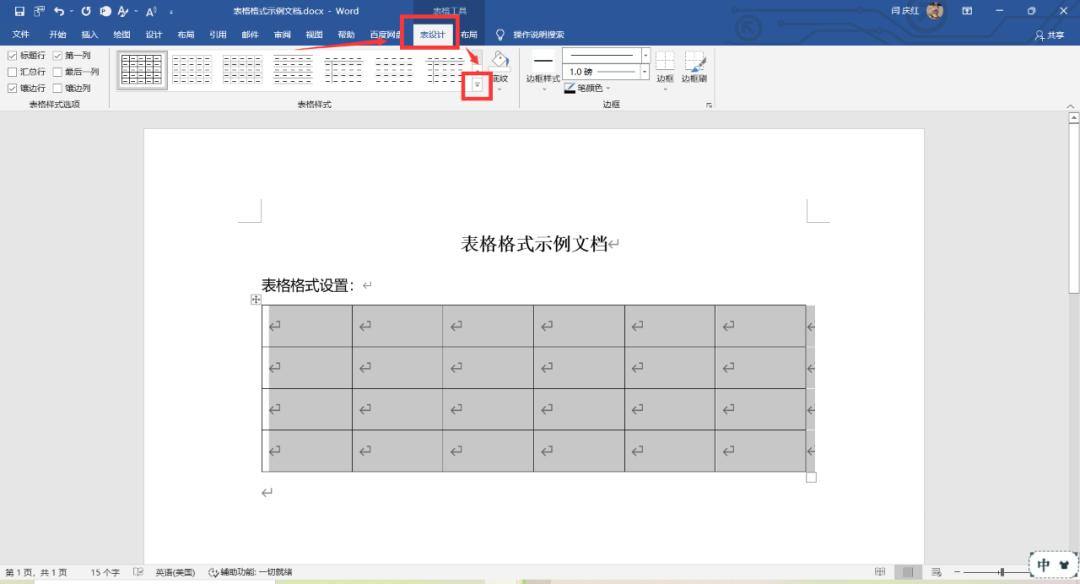Open the 文件 (File) menu
The height and width of the screenshot is (584, 1080).
pos(21,34)
